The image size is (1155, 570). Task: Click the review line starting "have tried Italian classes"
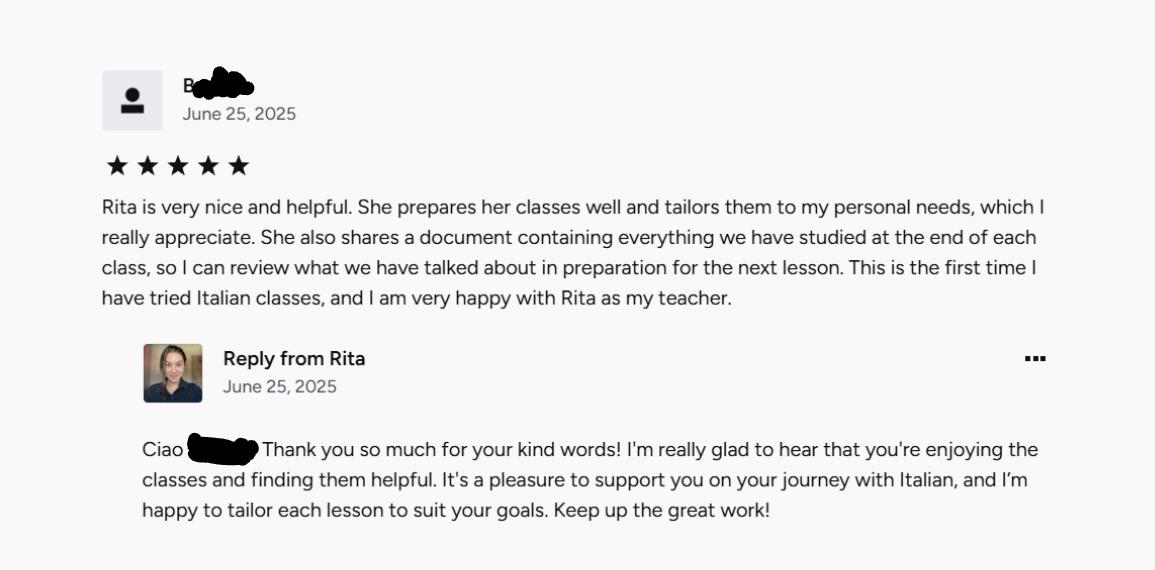(x=416, y=298)
